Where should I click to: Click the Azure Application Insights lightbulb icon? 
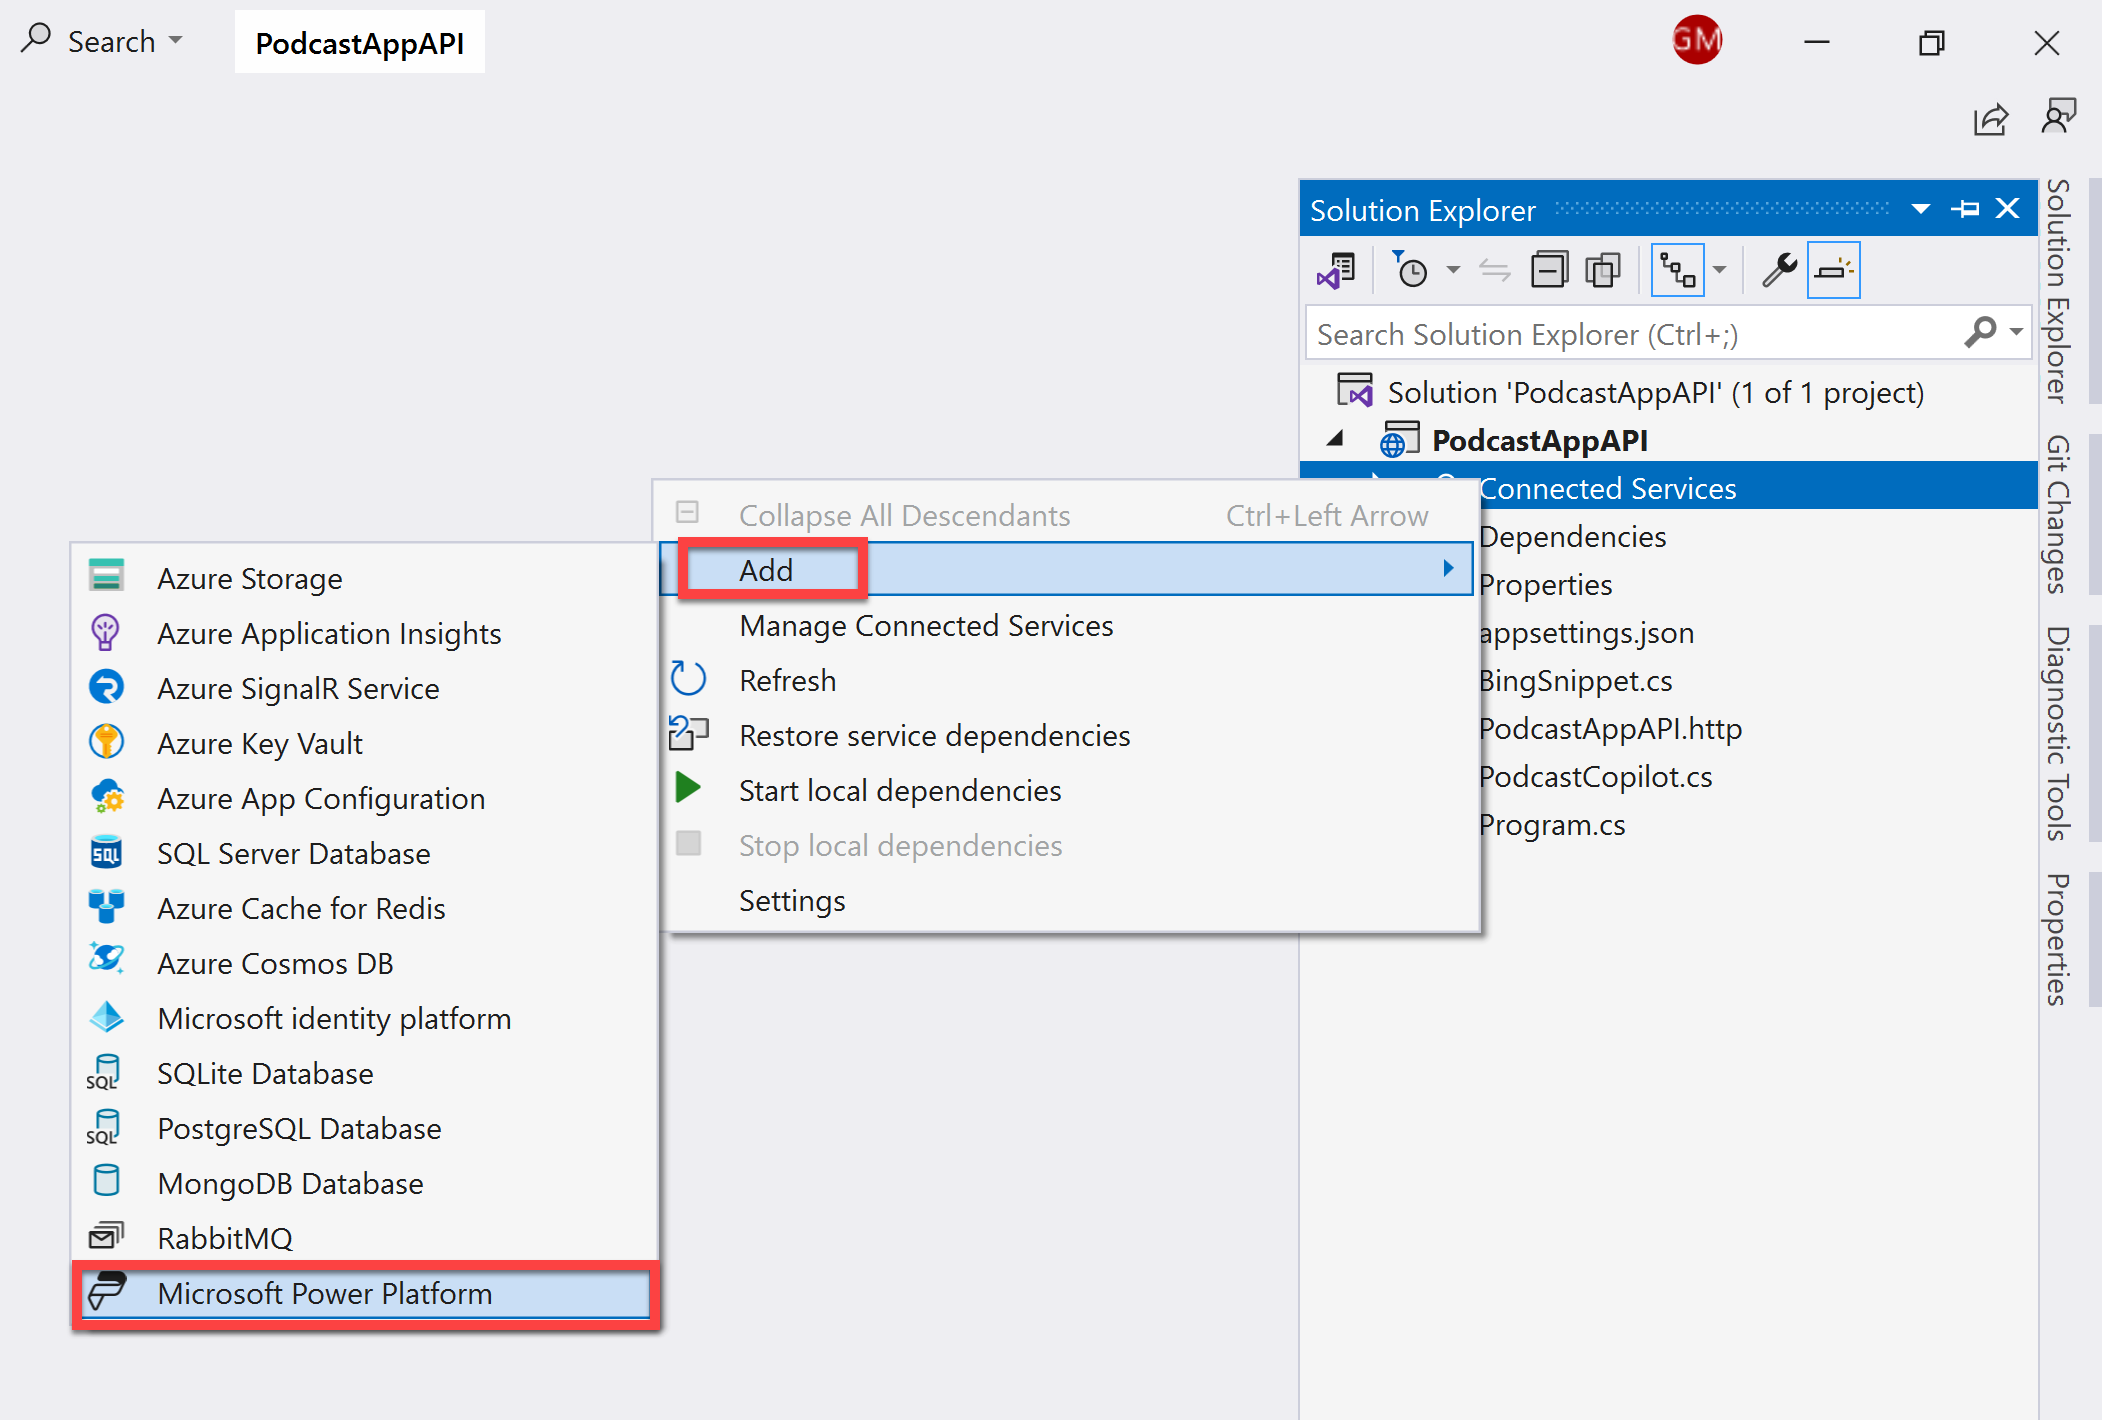coord(106,632)
